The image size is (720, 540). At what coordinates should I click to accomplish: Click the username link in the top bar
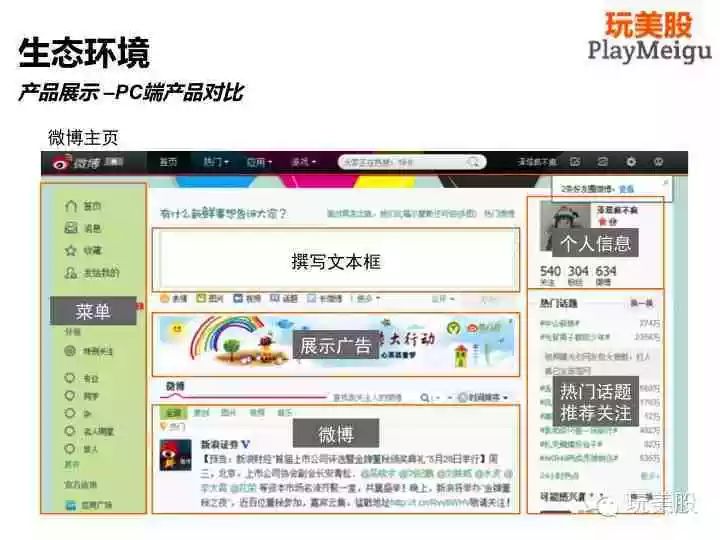[x=537, y=162]
